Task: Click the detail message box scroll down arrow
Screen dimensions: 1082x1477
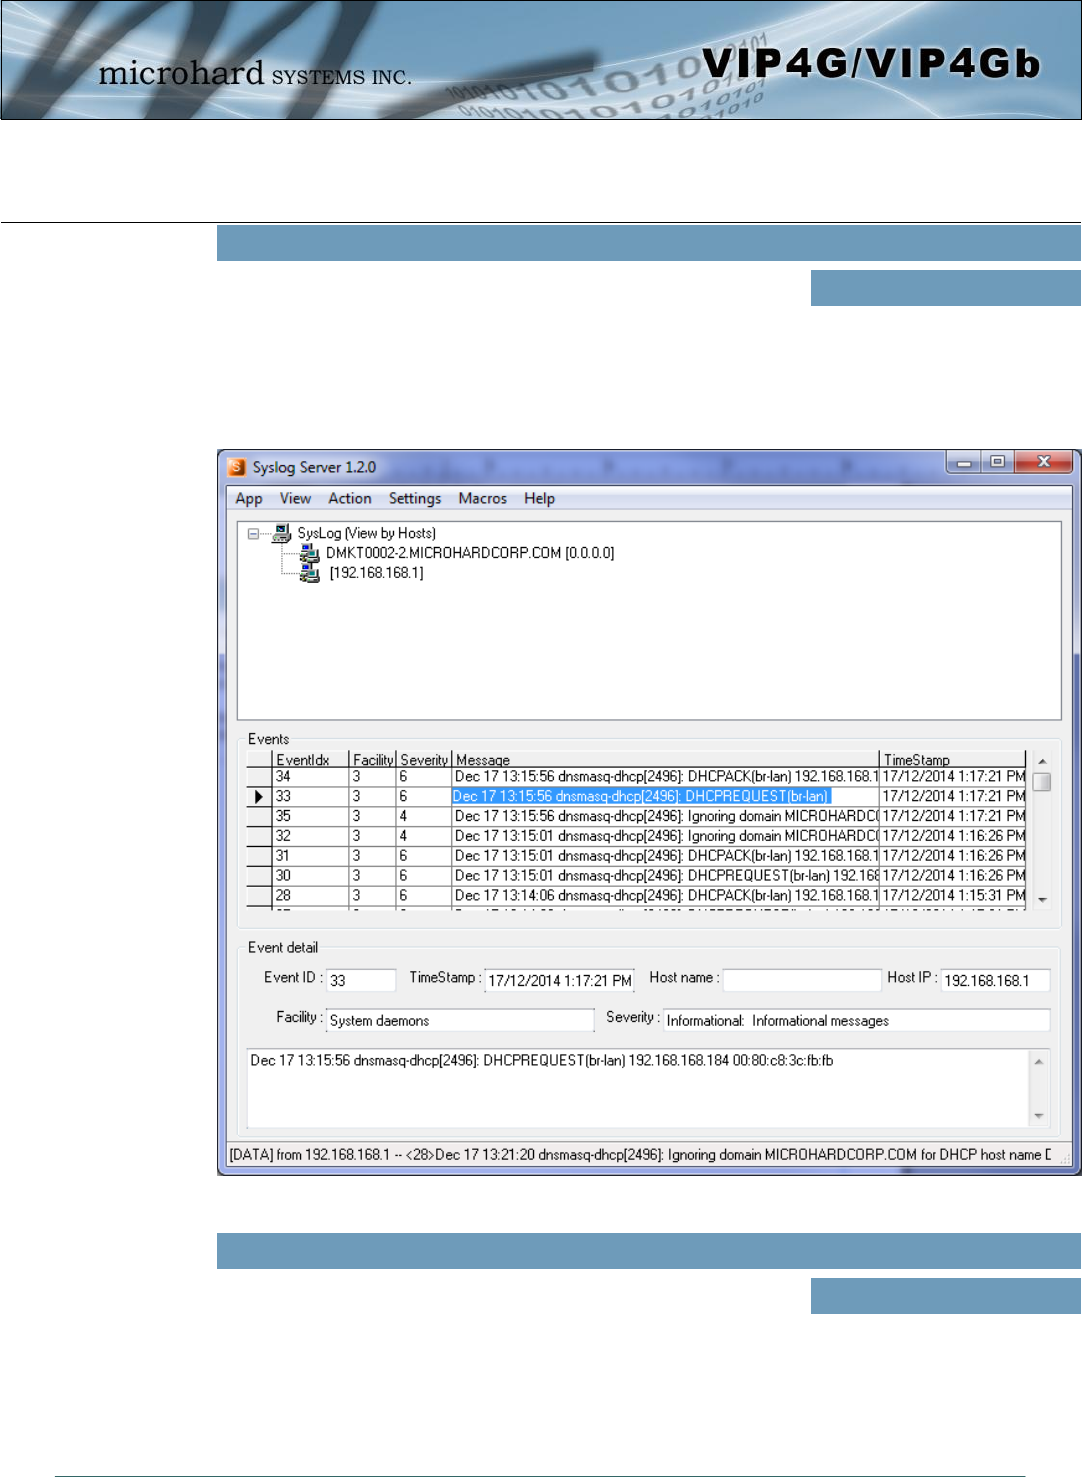Action: coord(1039,1116)
